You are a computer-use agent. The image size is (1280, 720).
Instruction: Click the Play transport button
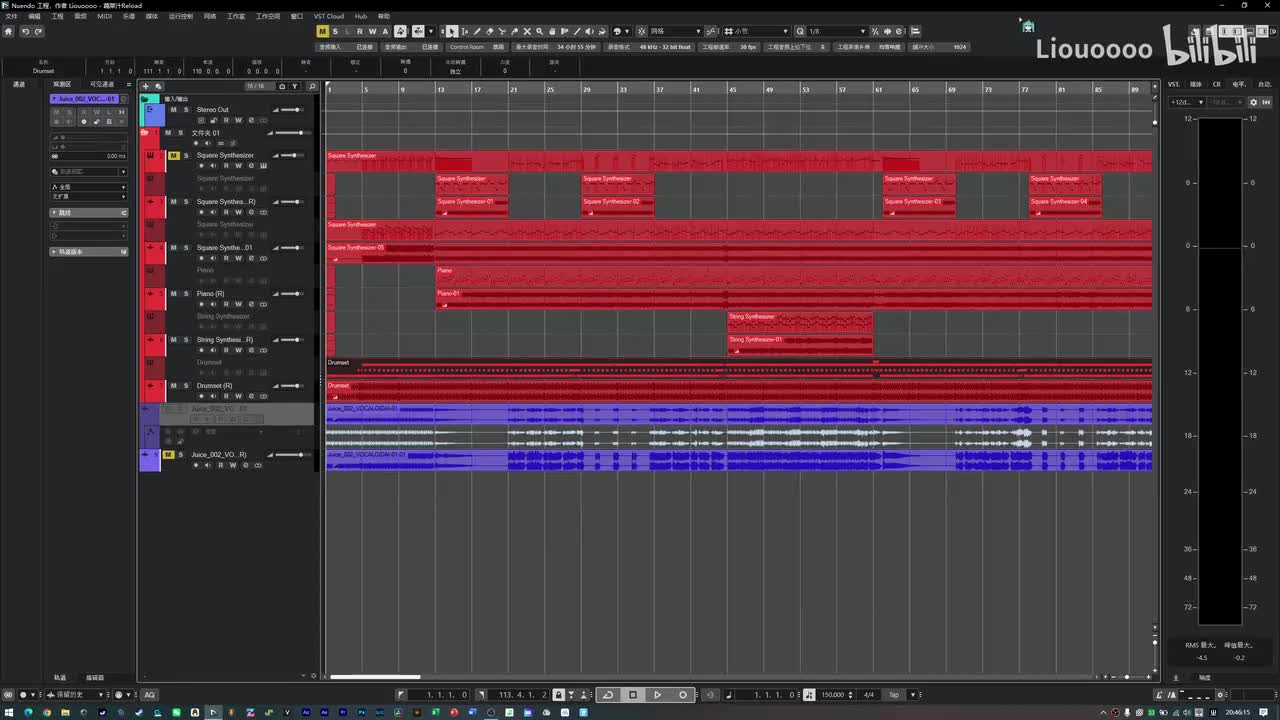(657, 694)
